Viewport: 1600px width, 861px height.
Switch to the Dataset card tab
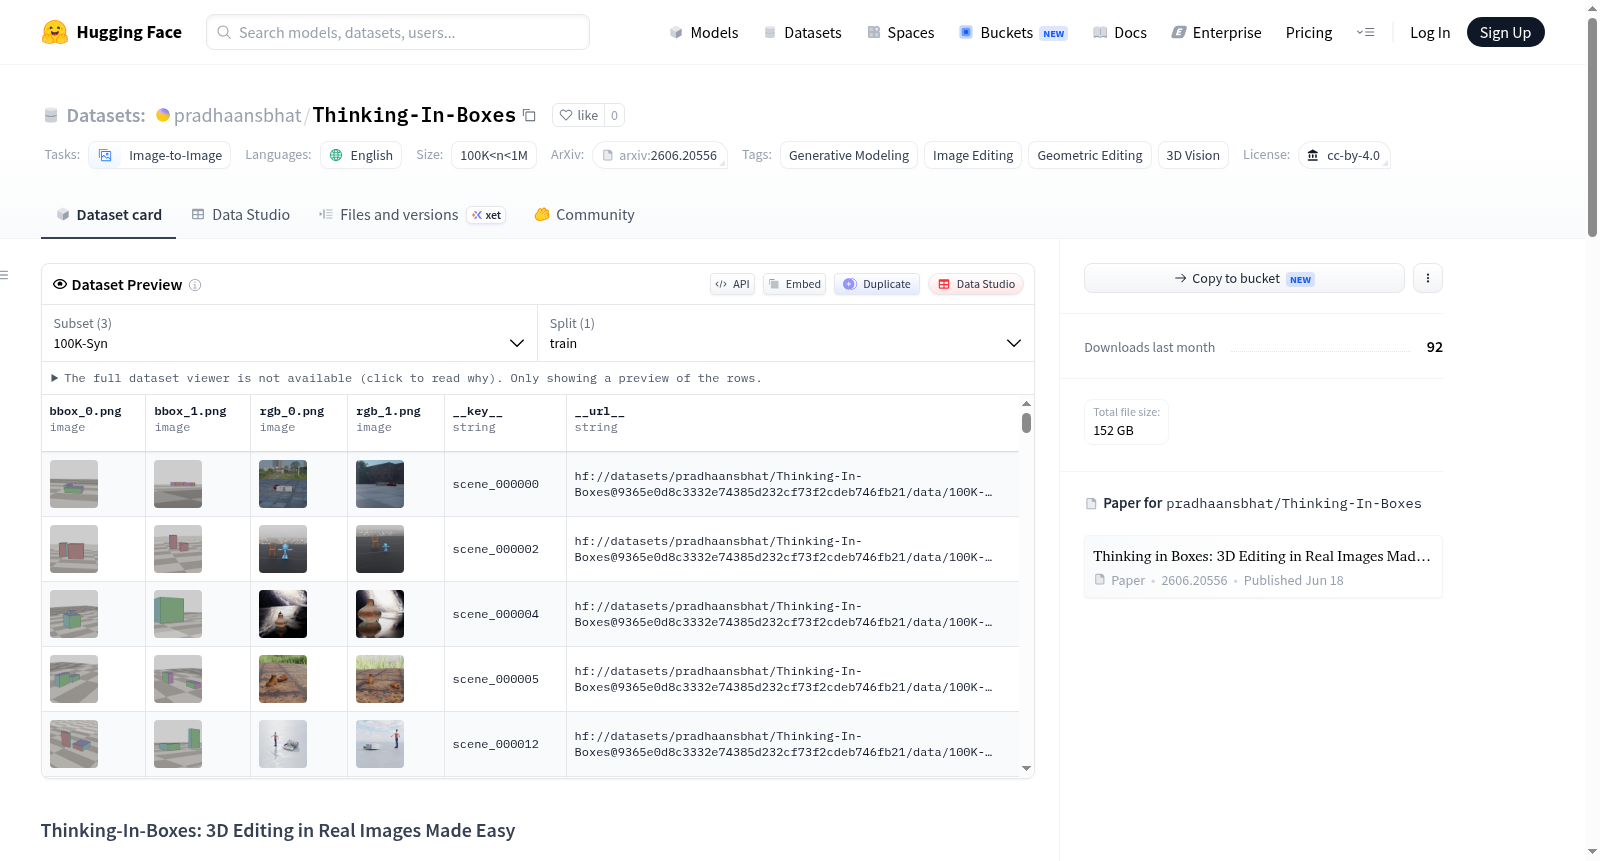click(109, 215)
